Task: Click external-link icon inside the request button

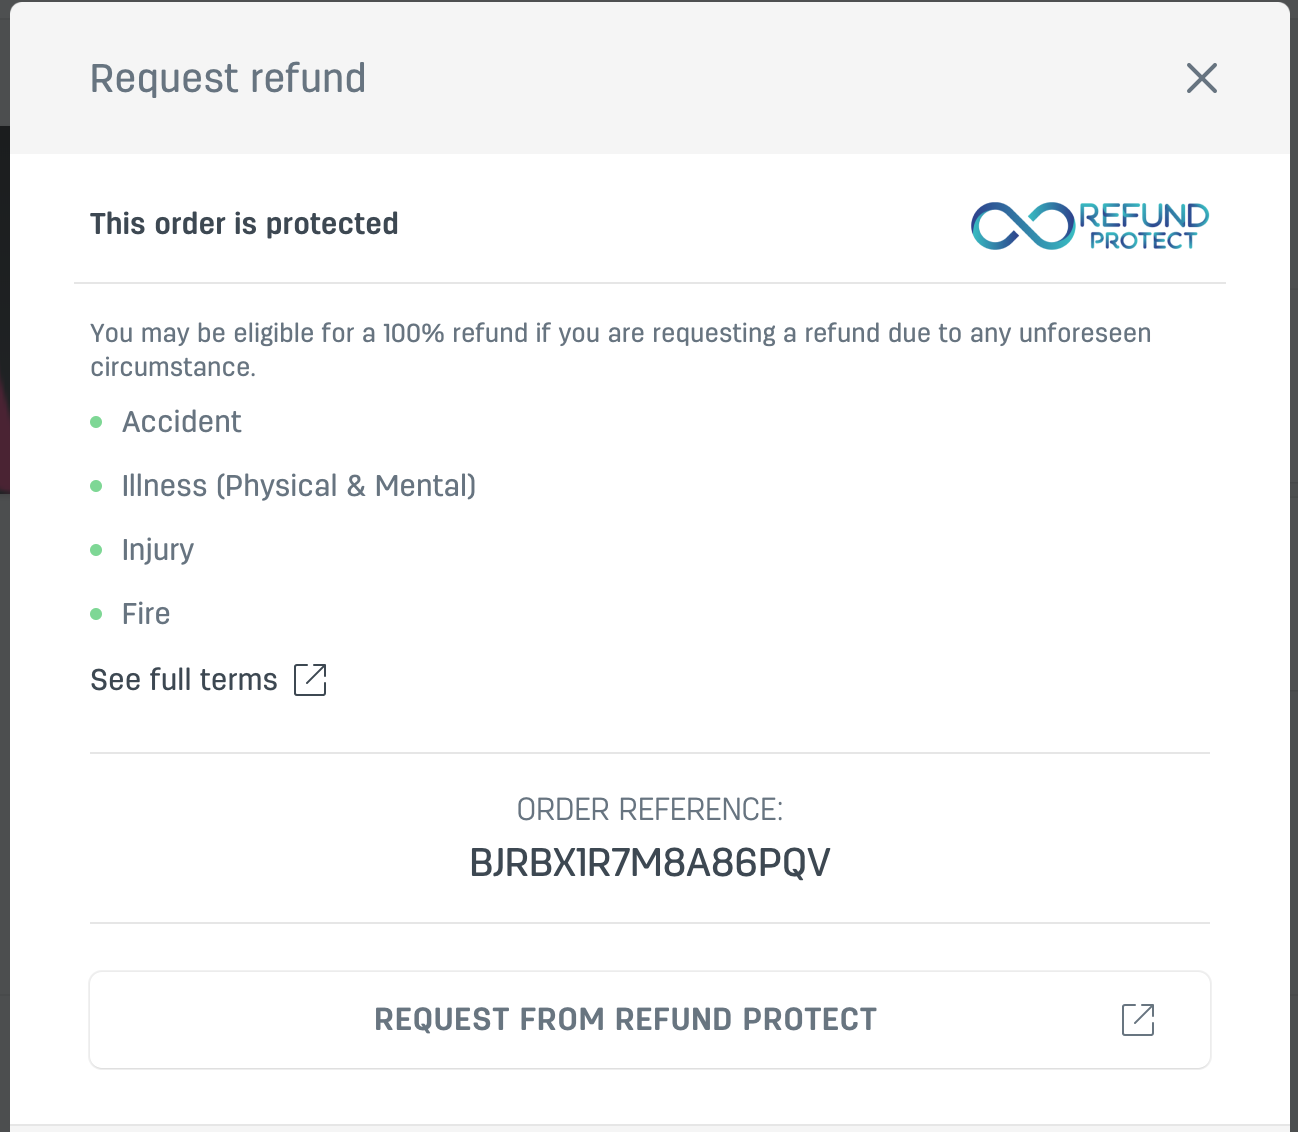Action: tap(1138, 1020)
